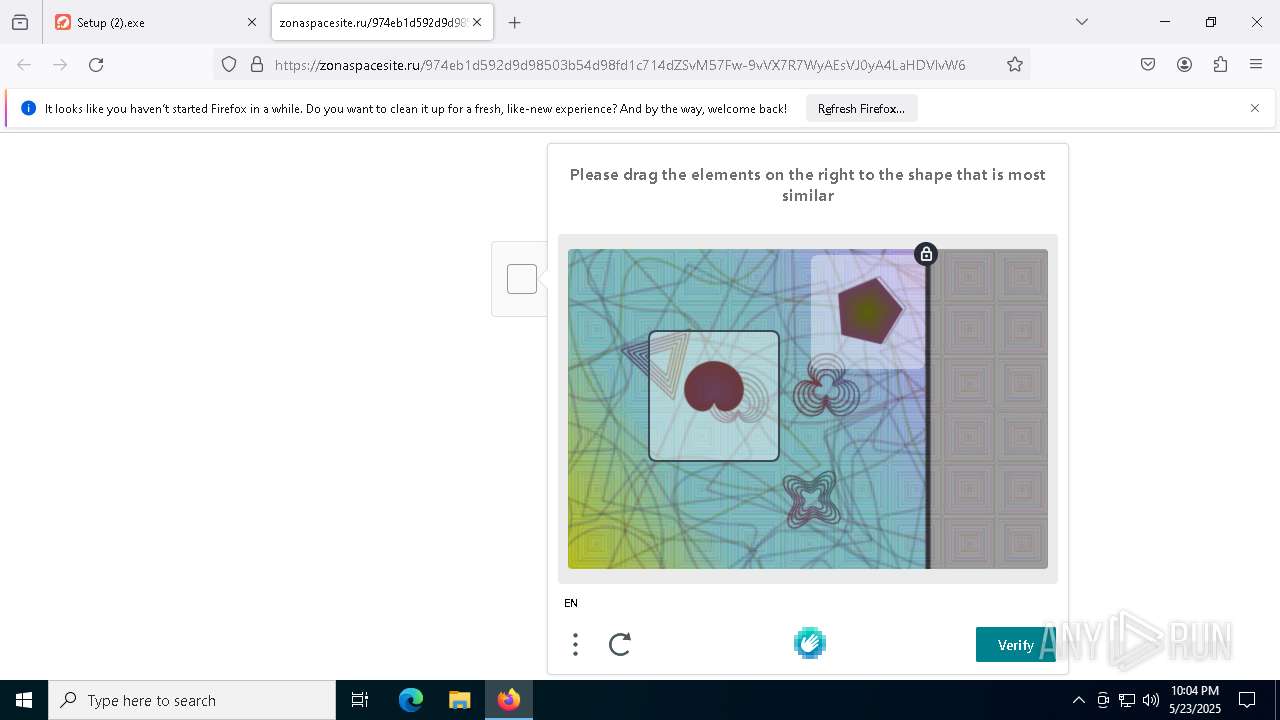The image size is (1280, 720).
Task: Click the dark red heart shape
Action: pyautogui.click(x=714, y=388)
